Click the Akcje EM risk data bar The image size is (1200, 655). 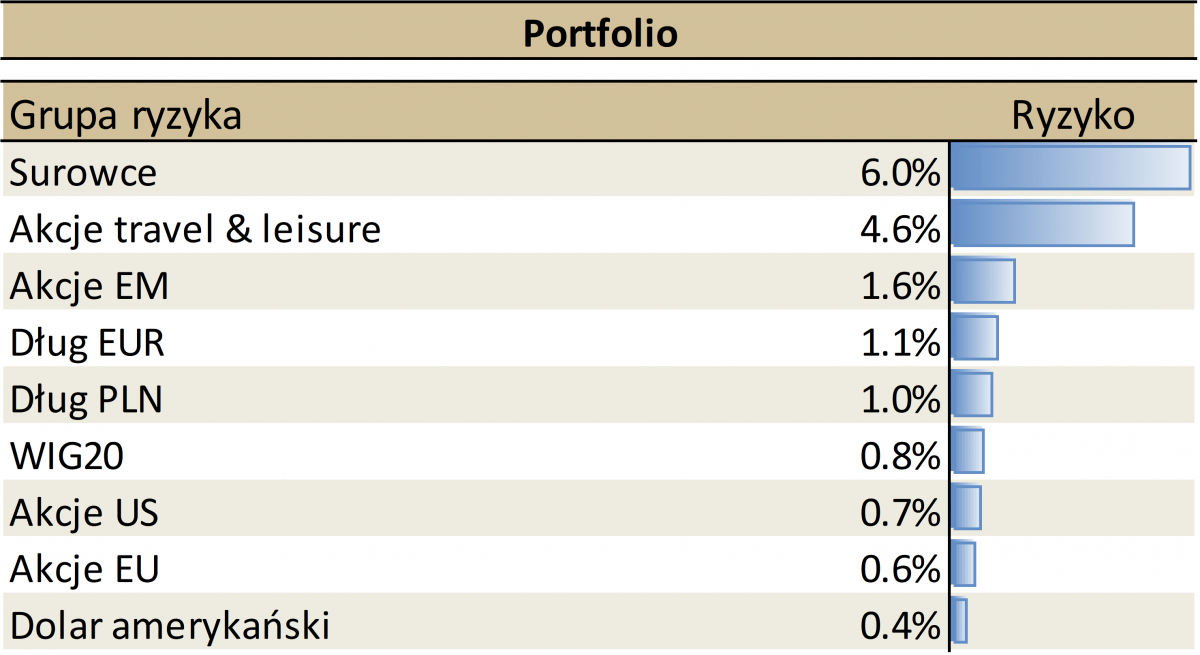[x=983, y=281]
